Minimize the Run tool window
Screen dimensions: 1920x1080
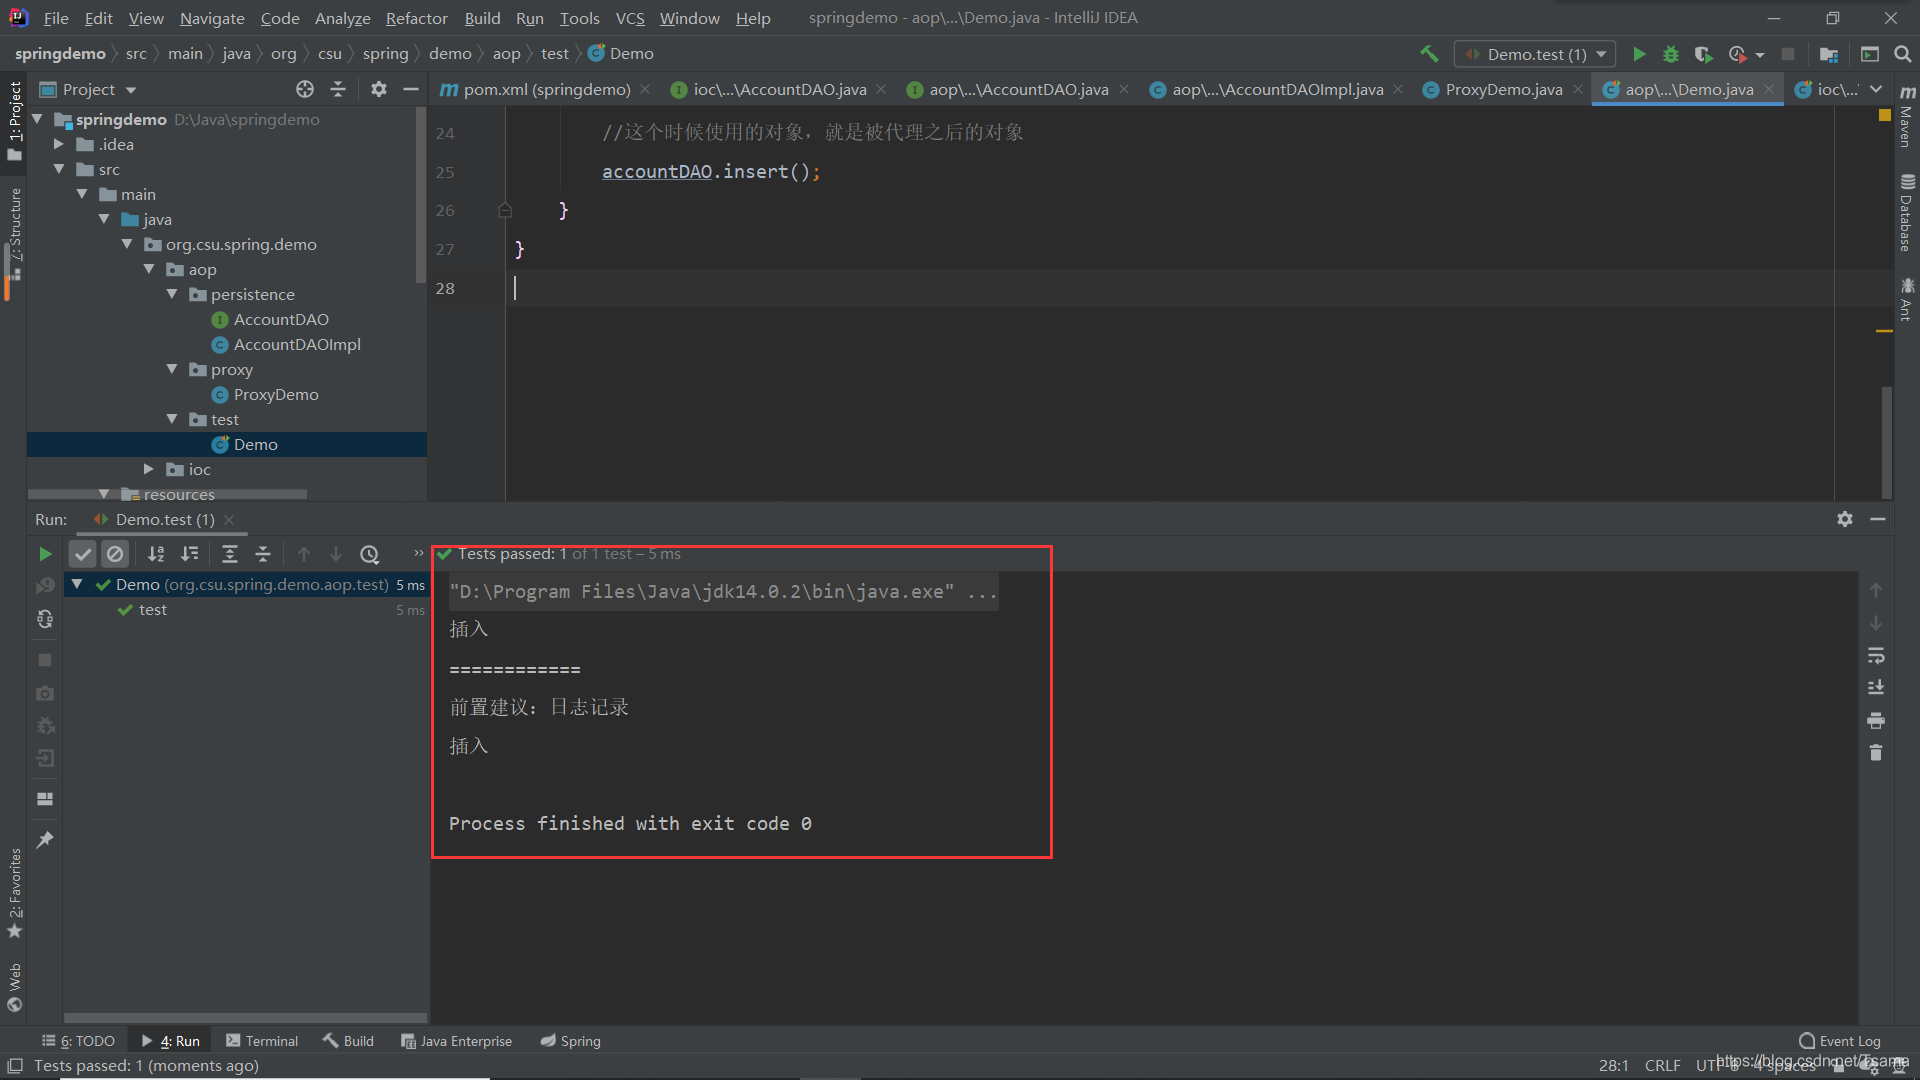(x=1878, y=519)
